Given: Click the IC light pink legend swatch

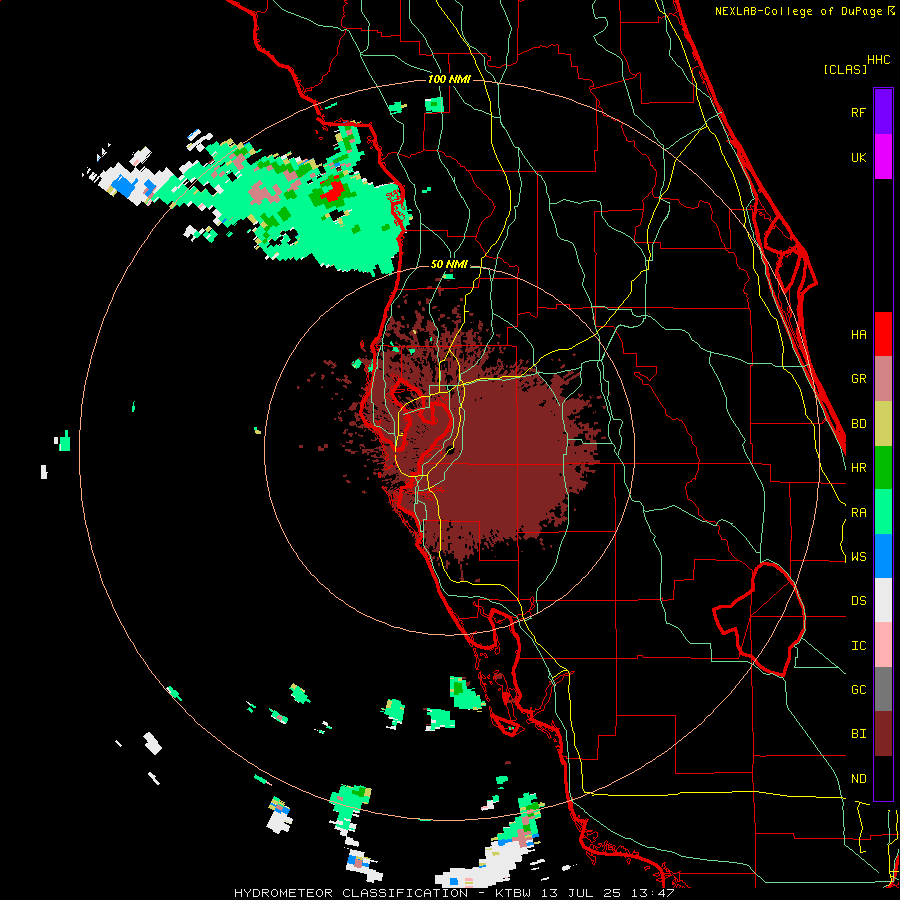Looking at the screenshot, I should [x=883, y=645].
